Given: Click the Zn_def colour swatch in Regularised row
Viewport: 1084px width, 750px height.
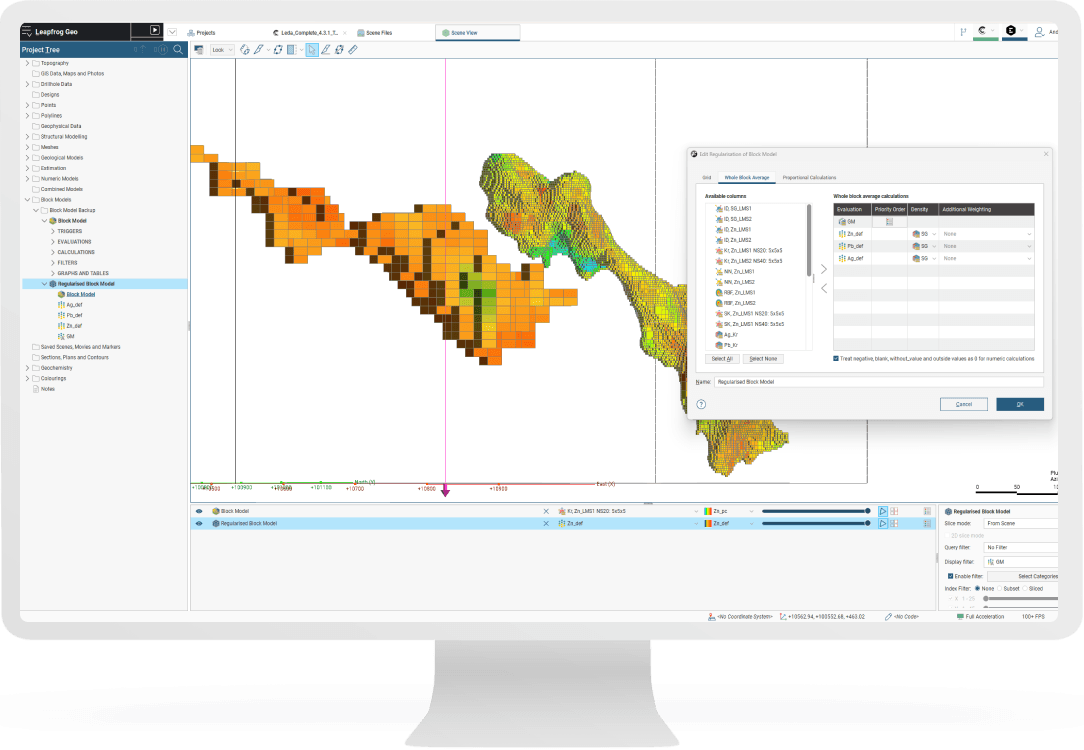Looking at the screenshot, I should pos(708,524).
